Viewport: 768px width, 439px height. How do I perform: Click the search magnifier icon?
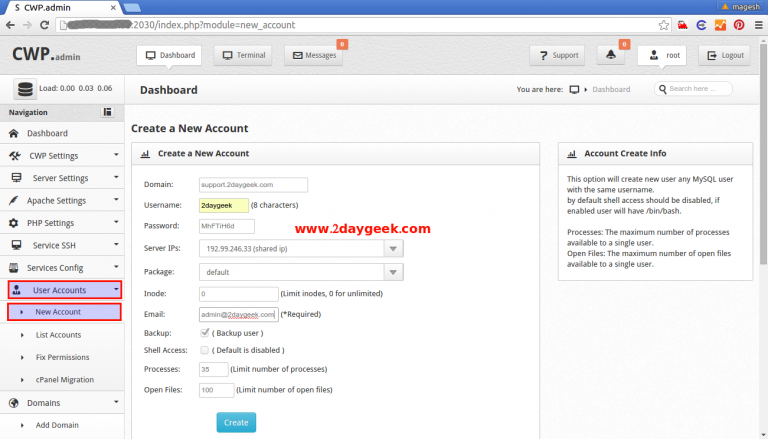pyautogui.click(x=663, y=89)
